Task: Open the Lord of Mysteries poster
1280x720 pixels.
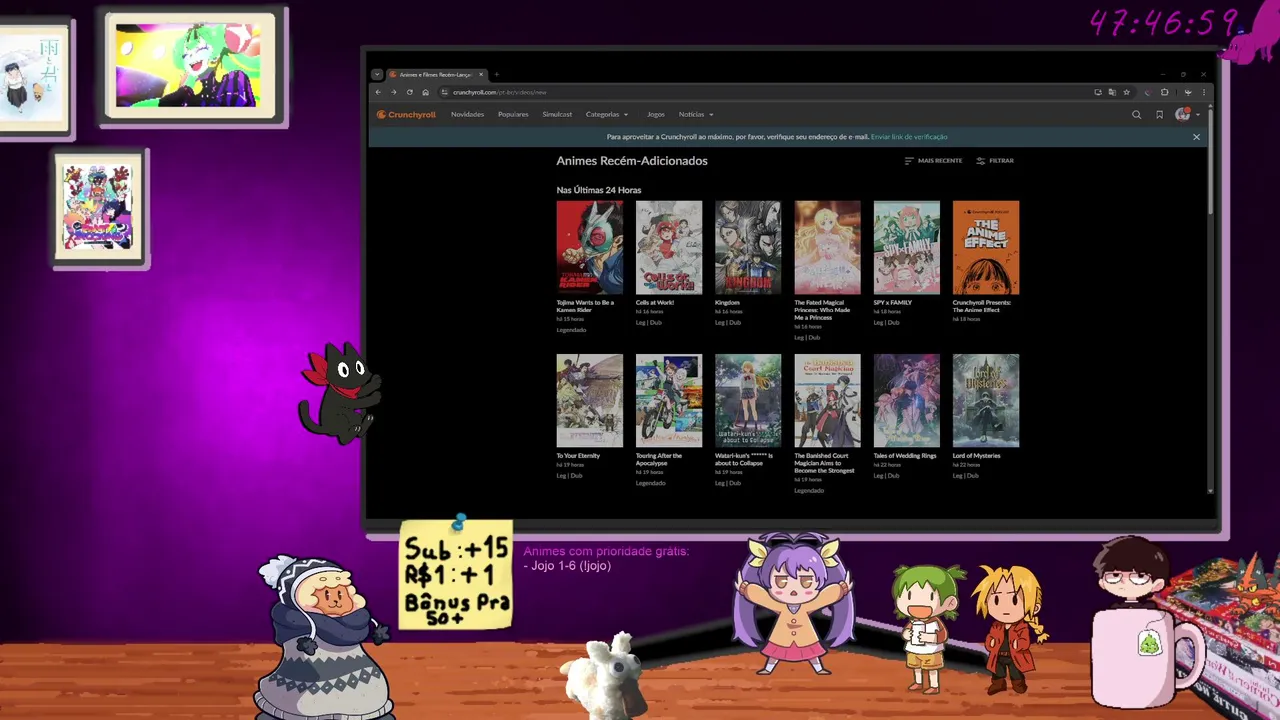Action: pyautogui.click(x=986, y=400)
